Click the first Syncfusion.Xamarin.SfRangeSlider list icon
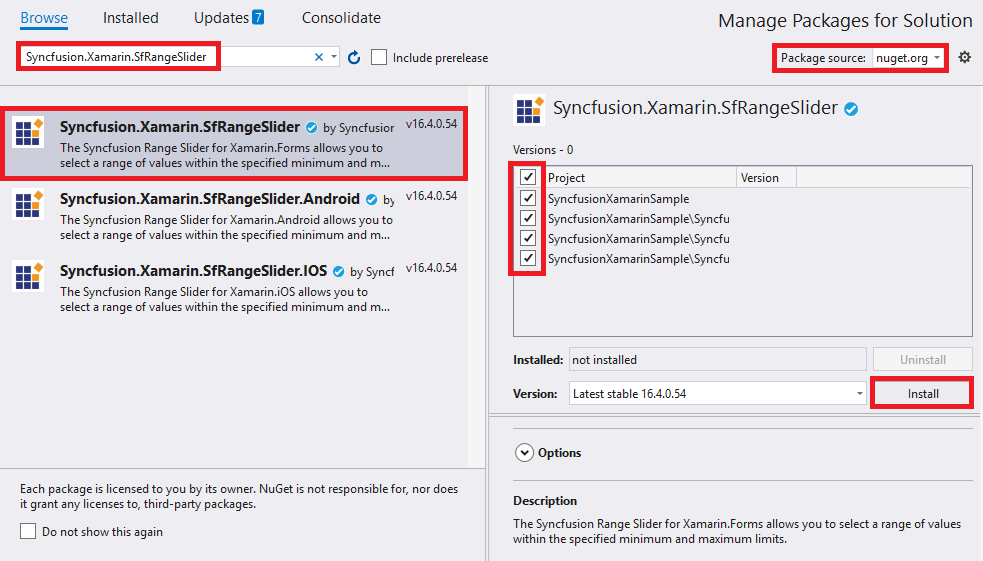 point(28,133)
